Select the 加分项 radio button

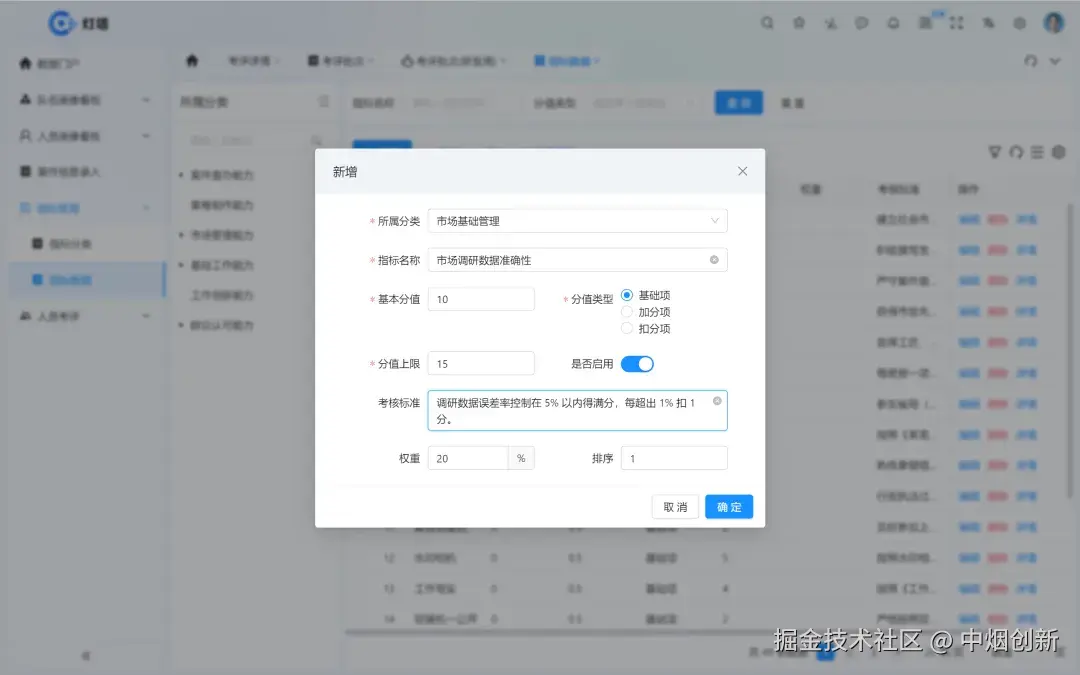tap(627, 311)
